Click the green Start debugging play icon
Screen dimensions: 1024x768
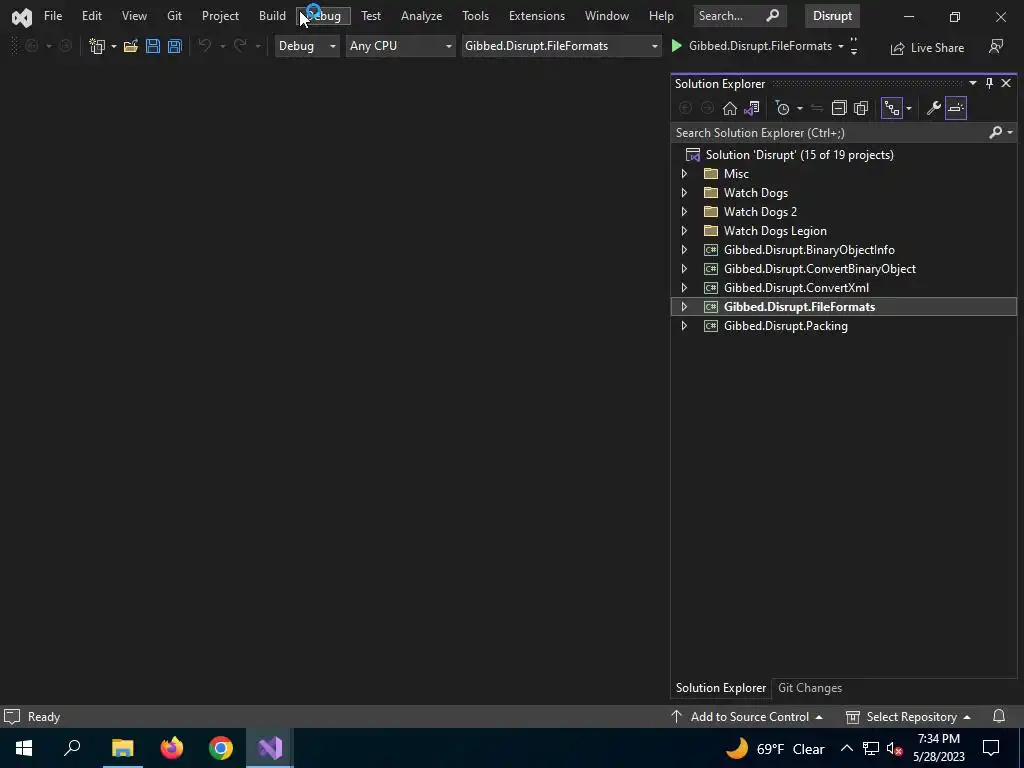[x=677, y=46]
